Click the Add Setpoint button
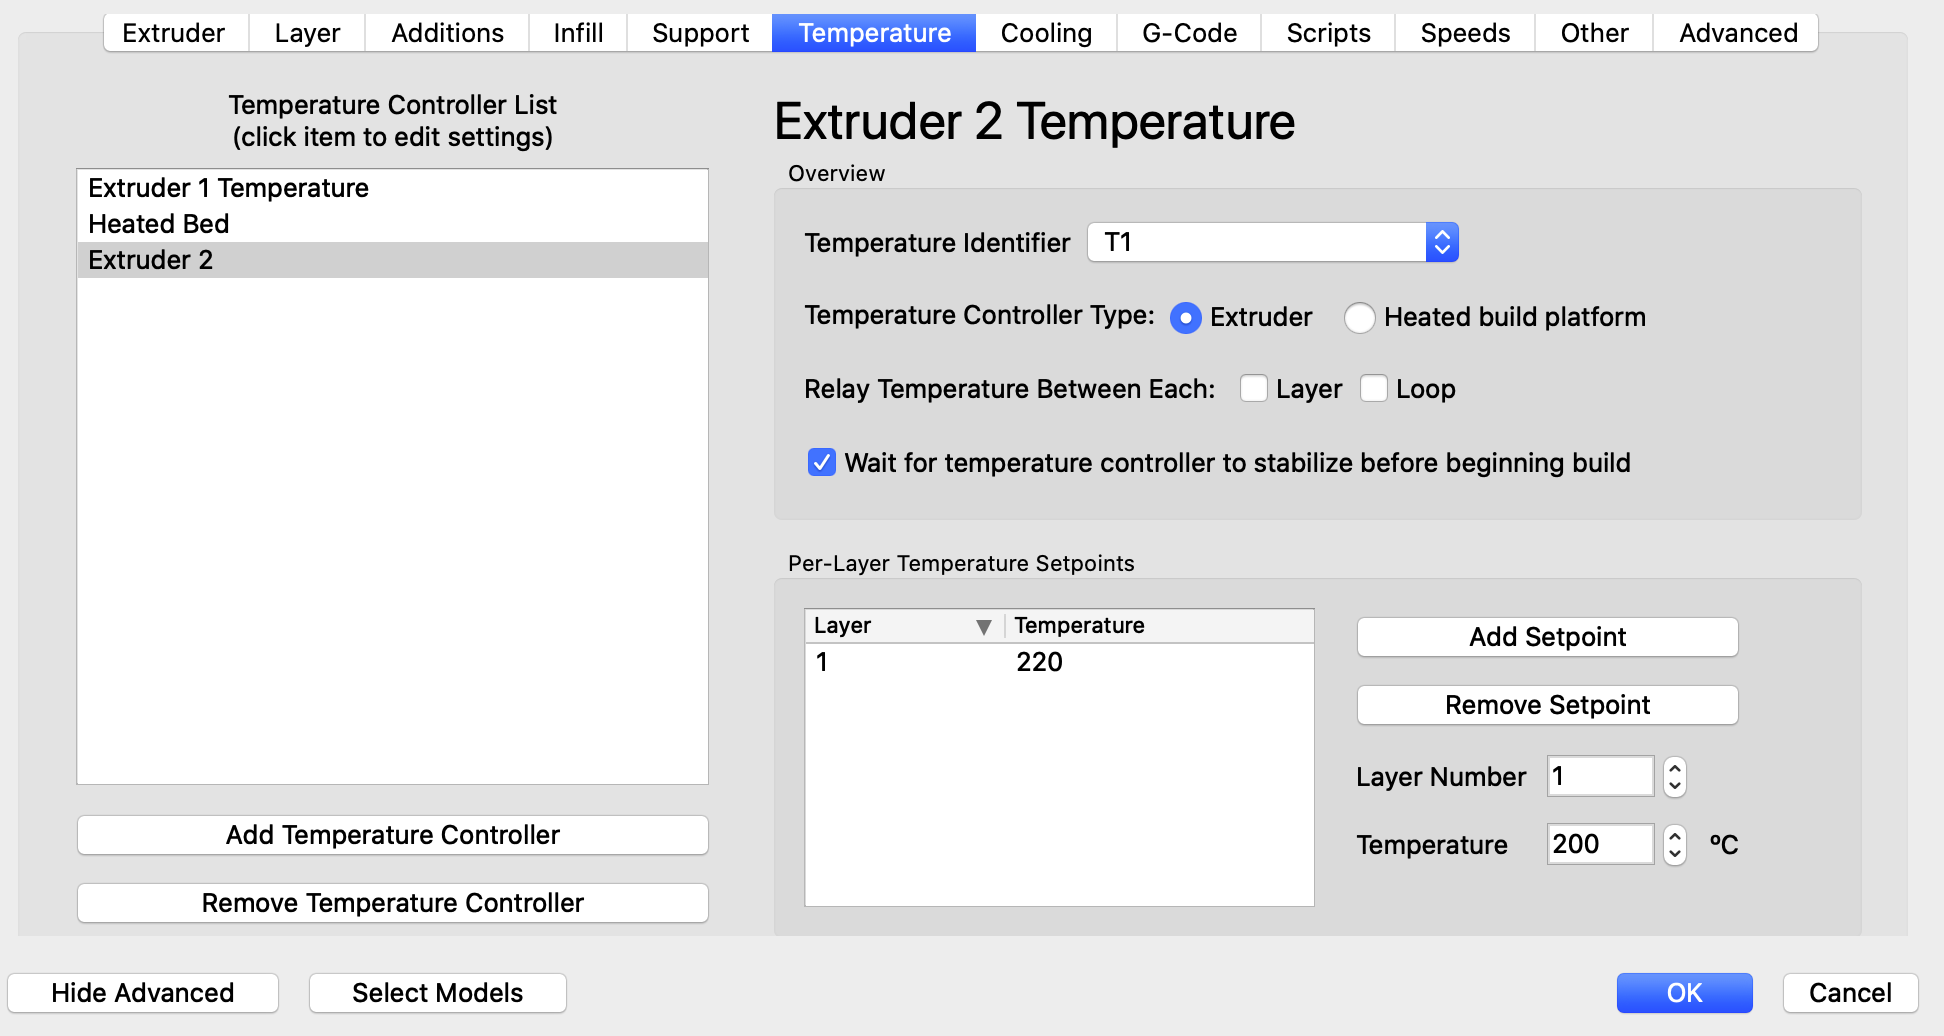 coord(1546,637)
